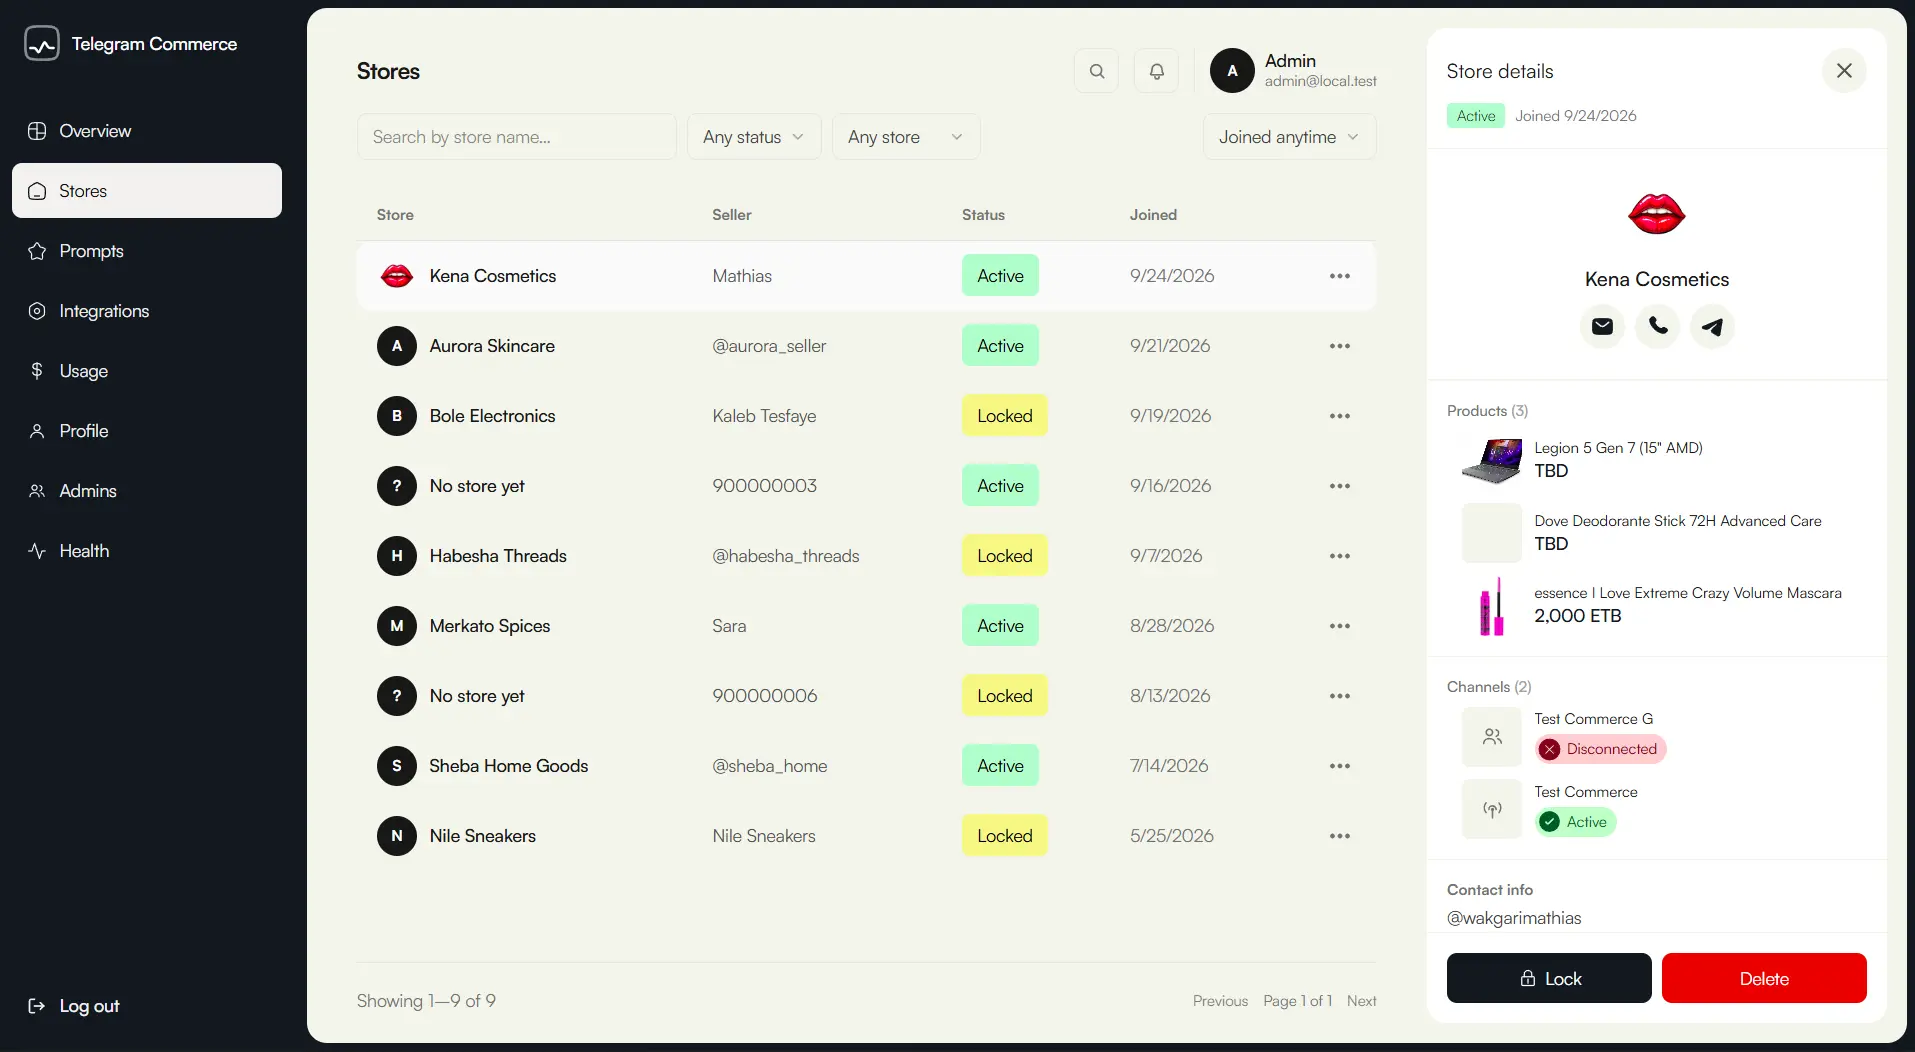
Task: Click Test Commerce broadcast channel icon
Action: [x=1492, y=809]
